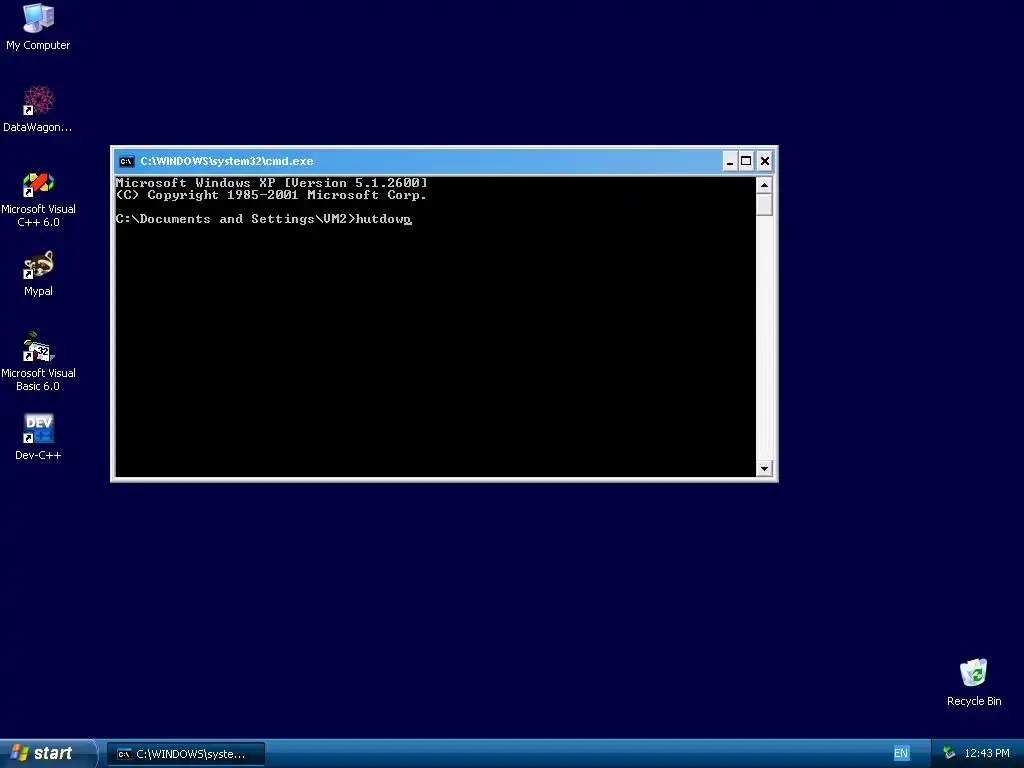Select the Dev-C++ desktop shortcut
Screen dimensions: 1024x768
pyautogui.click(x=38, y=437)
